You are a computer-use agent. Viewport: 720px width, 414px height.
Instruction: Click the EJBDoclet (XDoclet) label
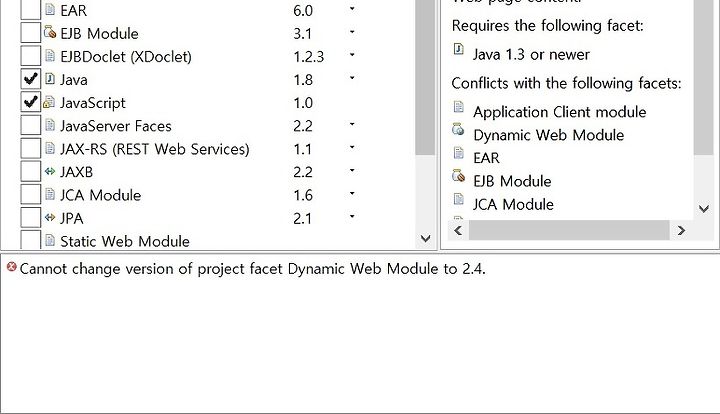126,57
